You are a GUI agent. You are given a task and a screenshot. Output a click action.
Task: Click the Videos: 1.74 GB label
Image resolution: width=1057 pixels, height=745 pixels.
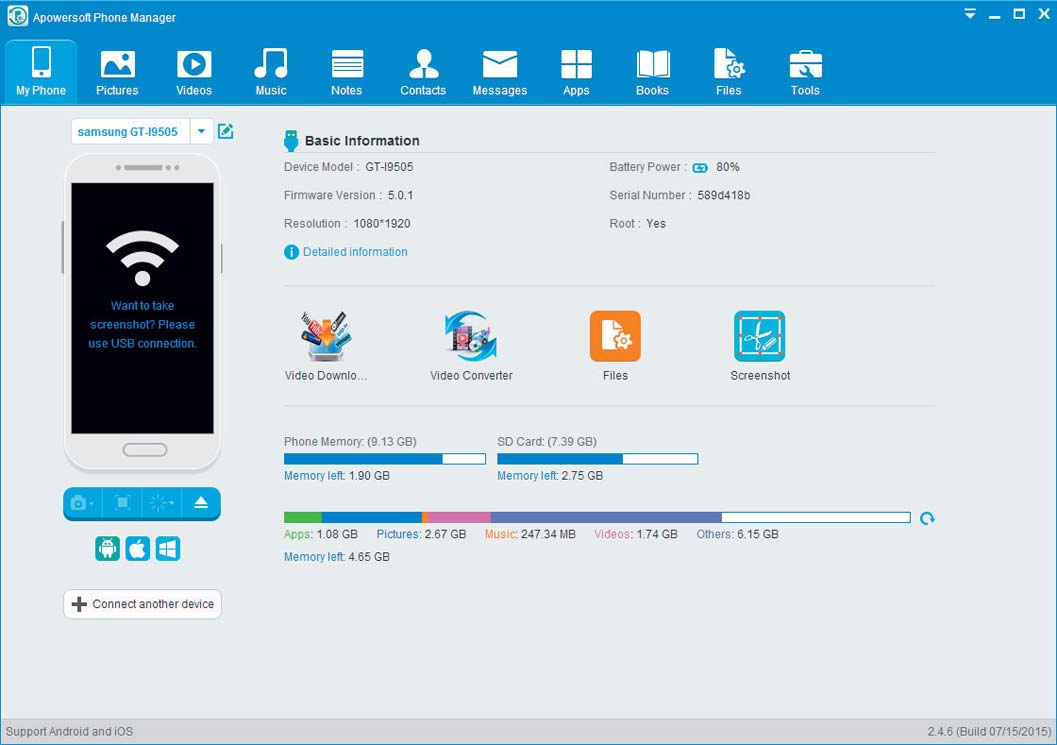point(636,534)
